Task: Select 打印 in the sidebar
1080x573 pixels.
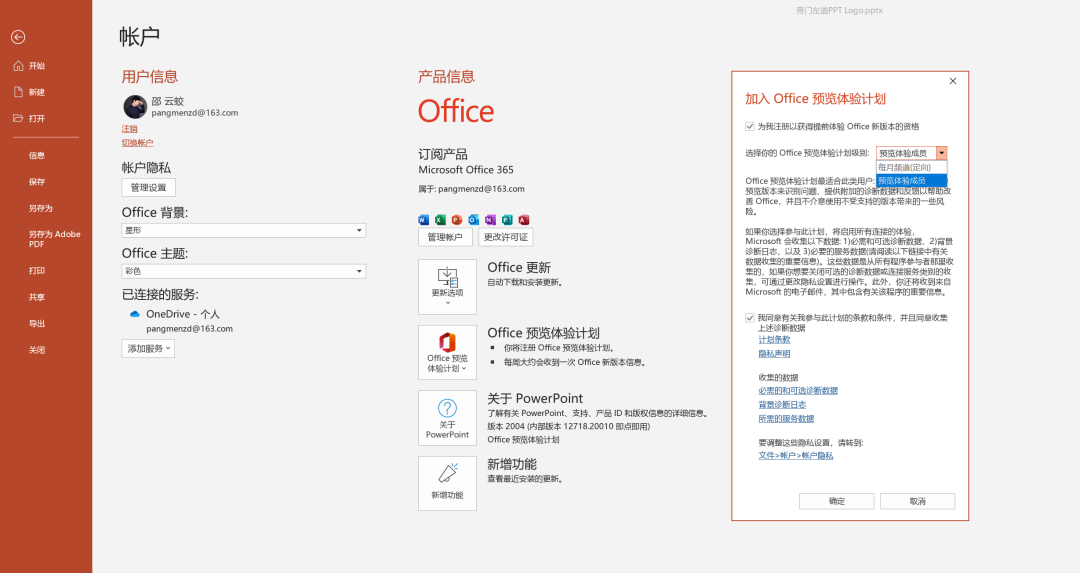Action: [x=37, y=271]
